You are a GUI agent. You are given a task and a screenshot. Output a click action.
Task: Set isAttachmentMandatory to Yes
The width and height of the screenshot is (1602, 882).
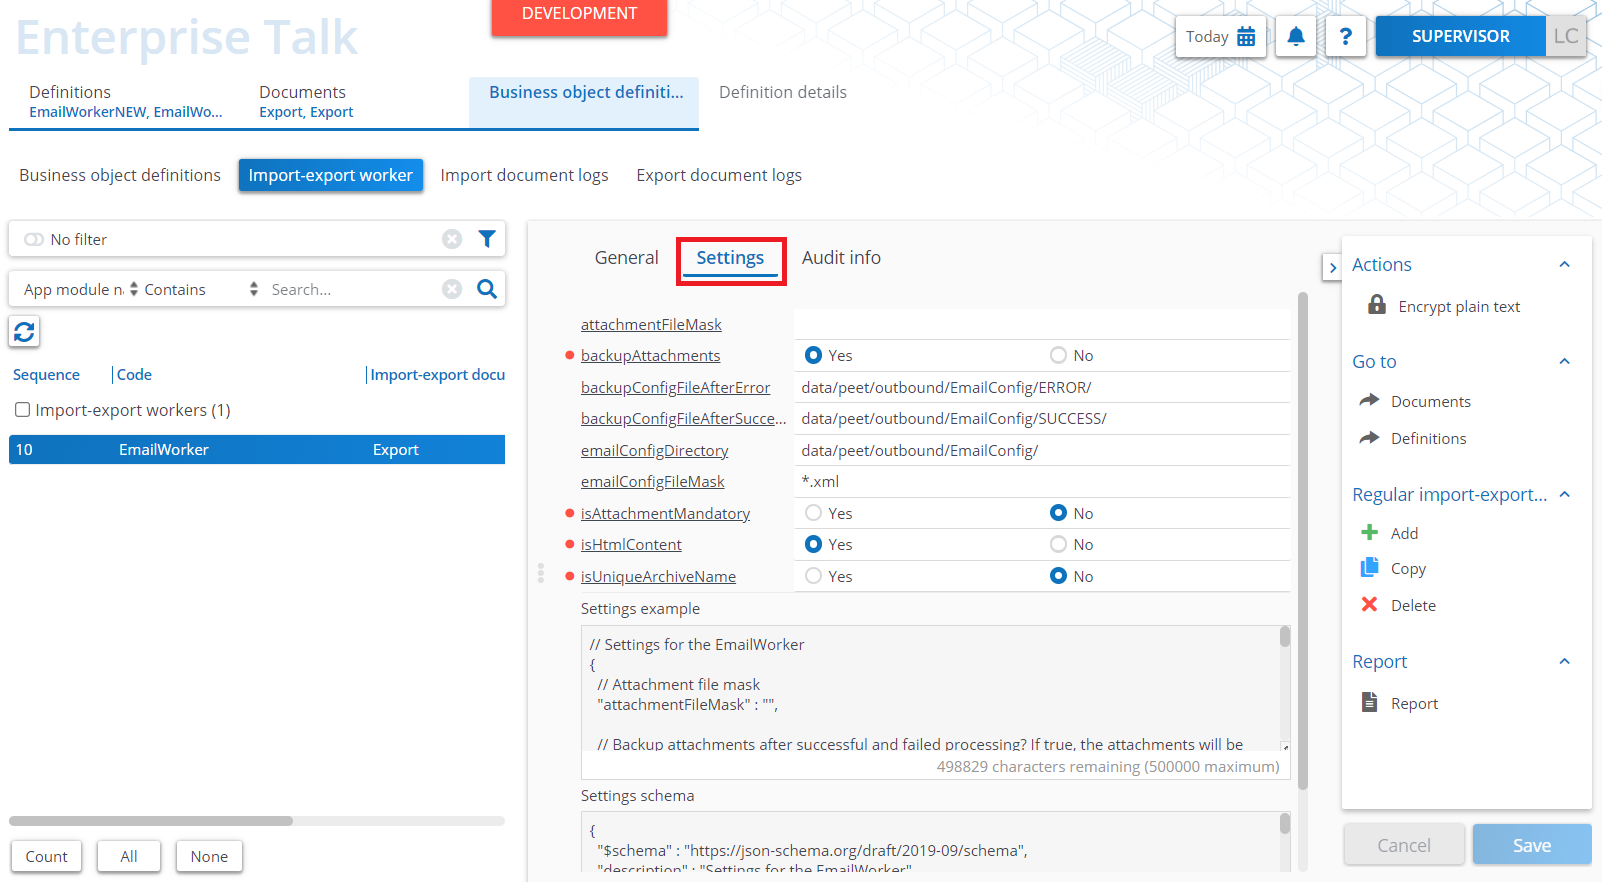tap(813, 513)
